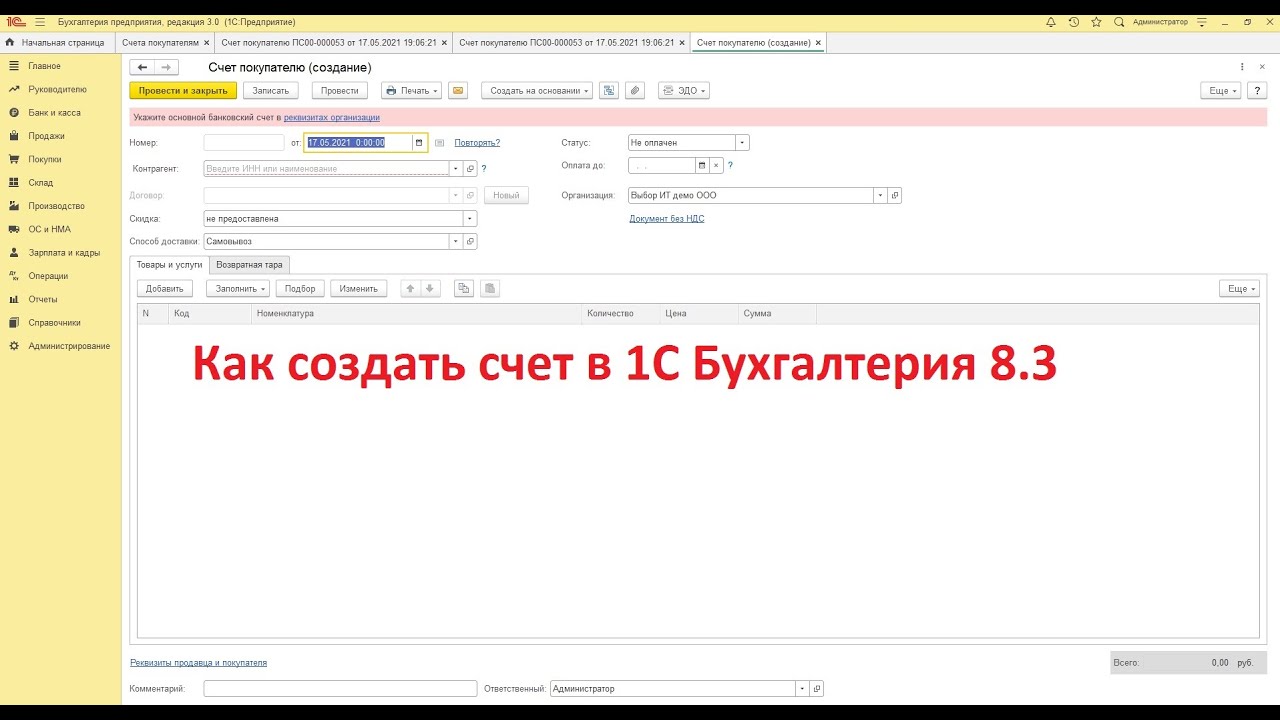Click Записать button
Screen dimensions: 1280x720
[x=270, y=90]
